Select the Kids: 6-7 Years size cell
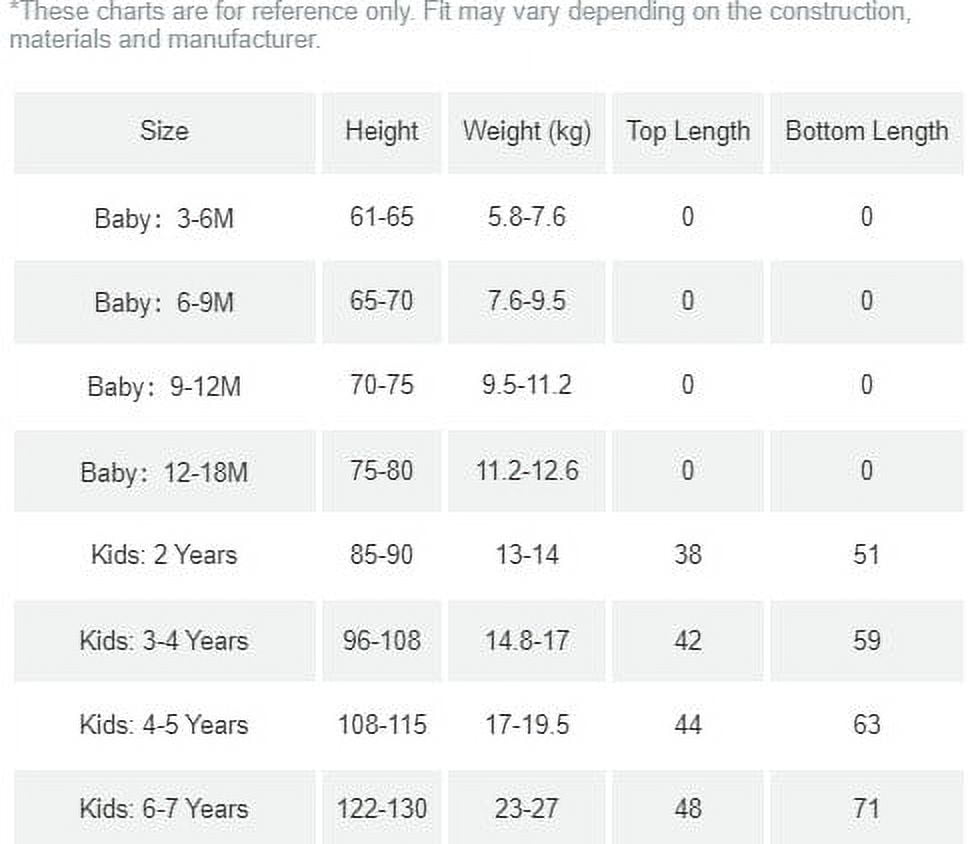Screen dimensions: 968x844 pyautogui.click(x=164, y=808)
